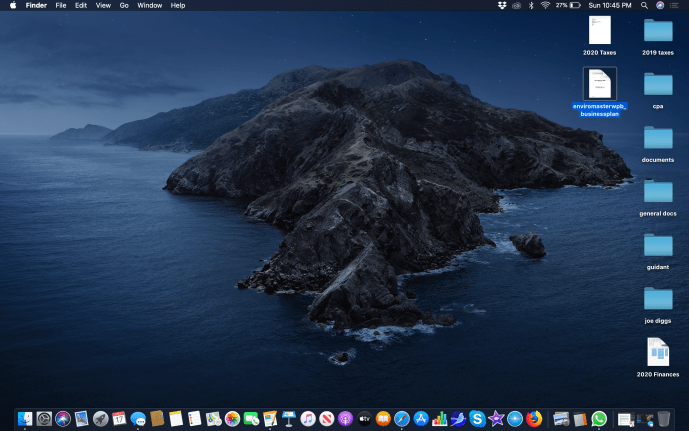Expand the Wi-Fi status menu
The height and width of the screenshot is (431, 689).
[545, 5]
